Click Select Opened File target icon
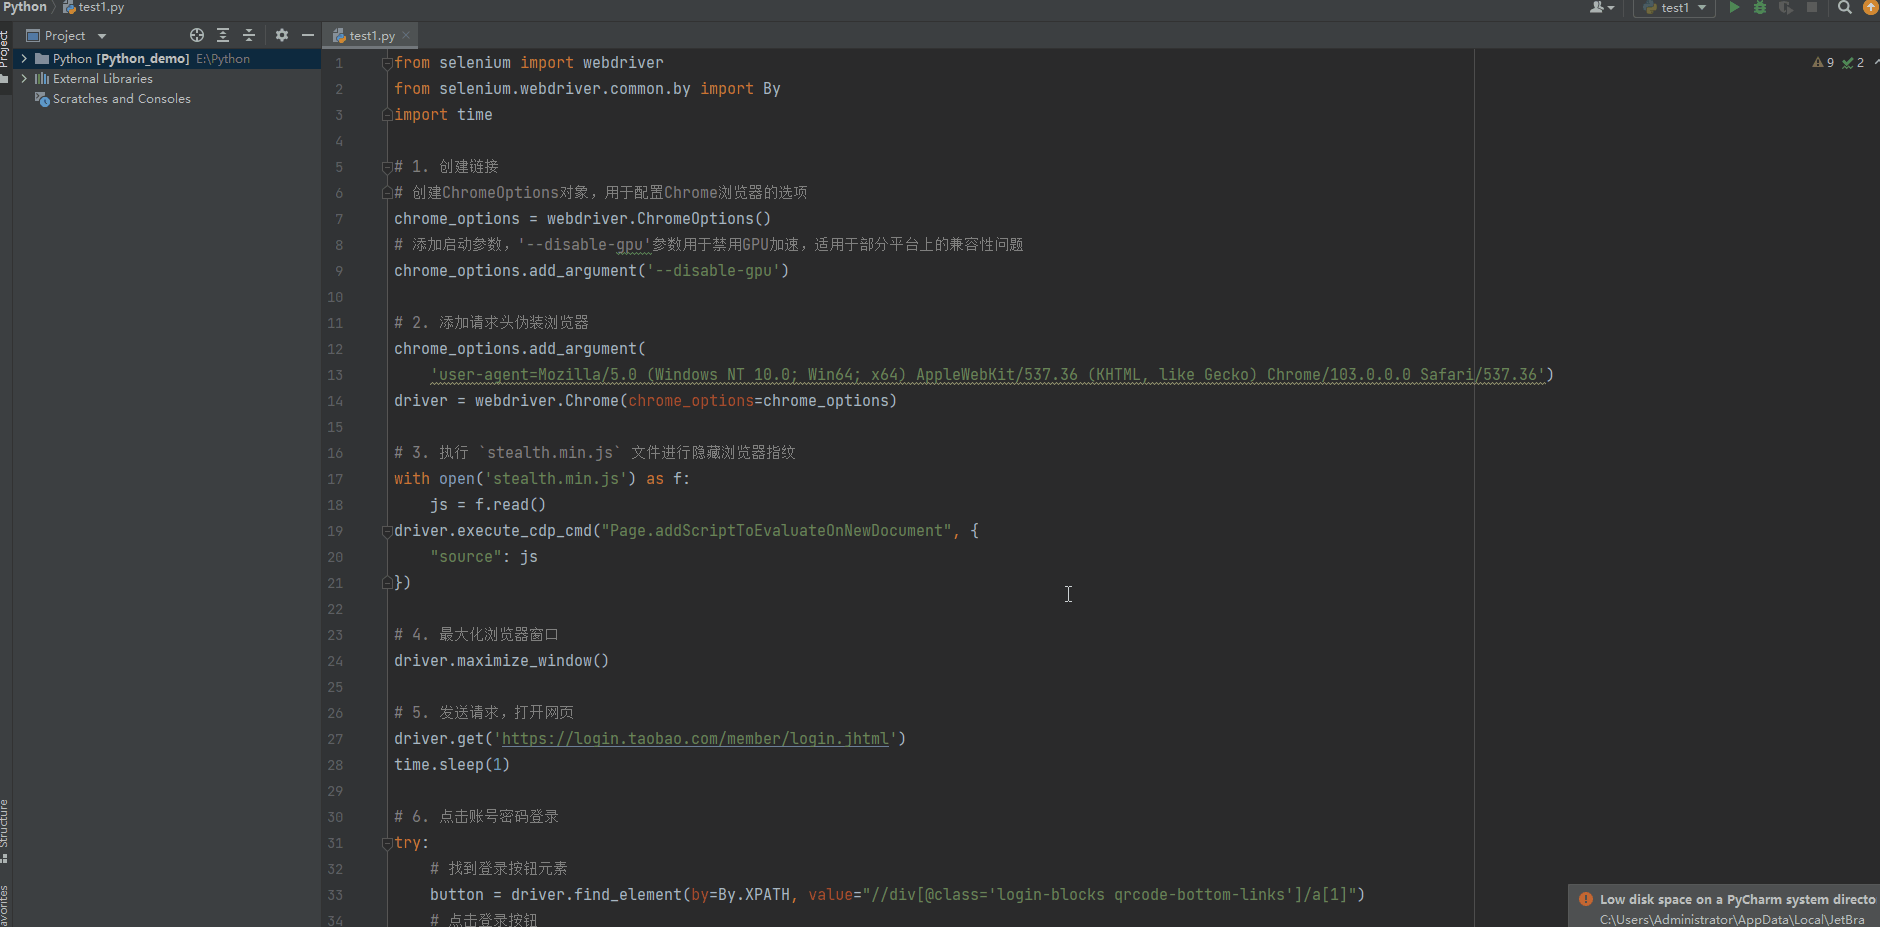The height and width of the screenshot is (927, 1880). (197, 35)
